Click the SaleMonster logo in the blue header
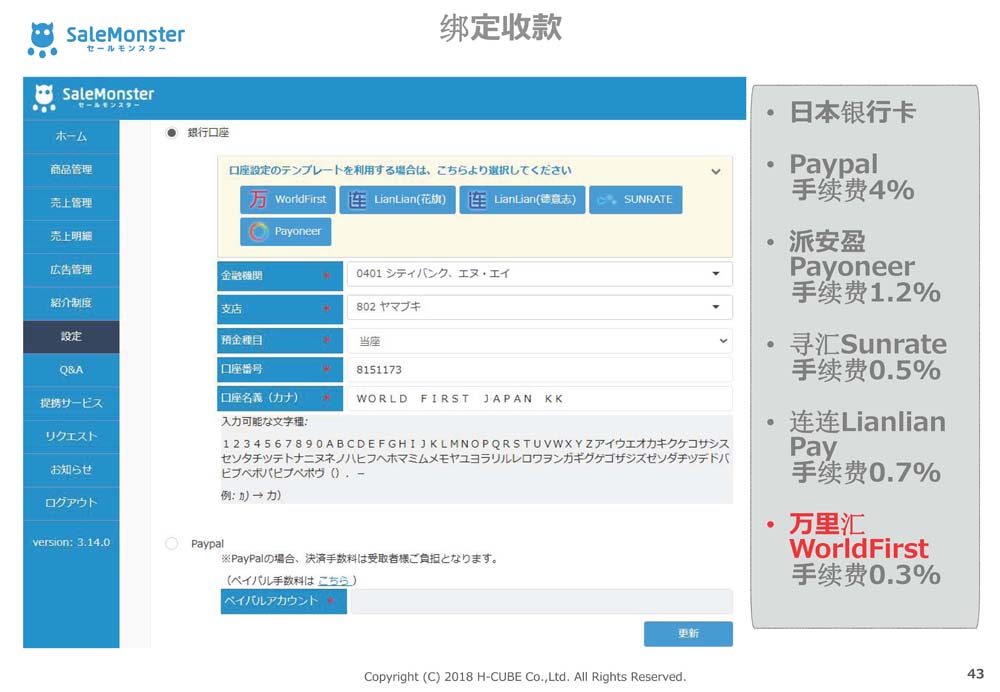The image size is (1000, 692). pyautogui.click(x=93, y=98)
